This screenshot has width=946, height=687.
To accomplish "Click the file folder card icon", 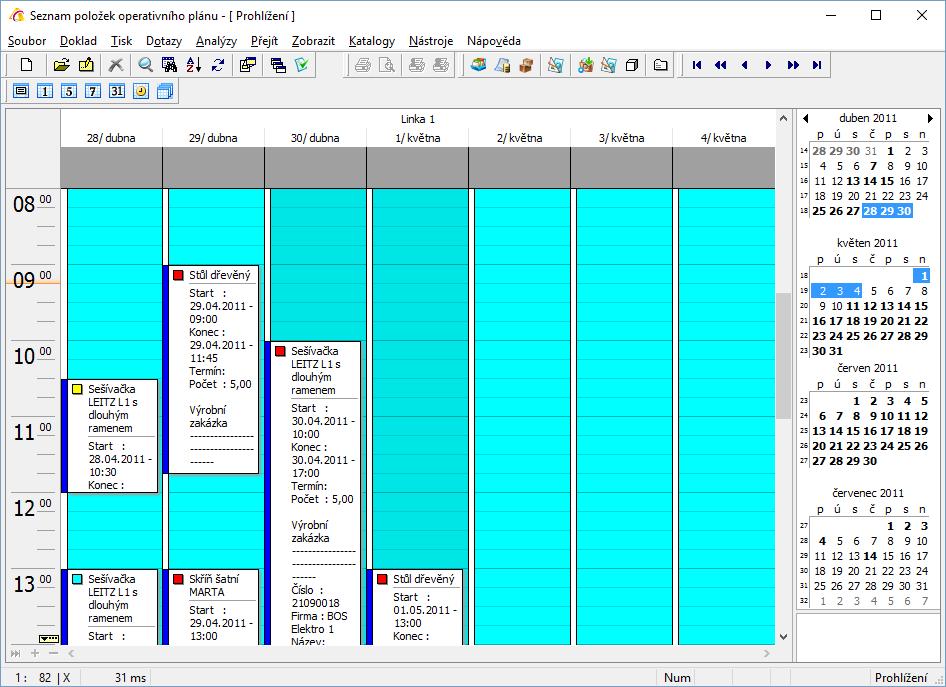I will click(661, 65).
